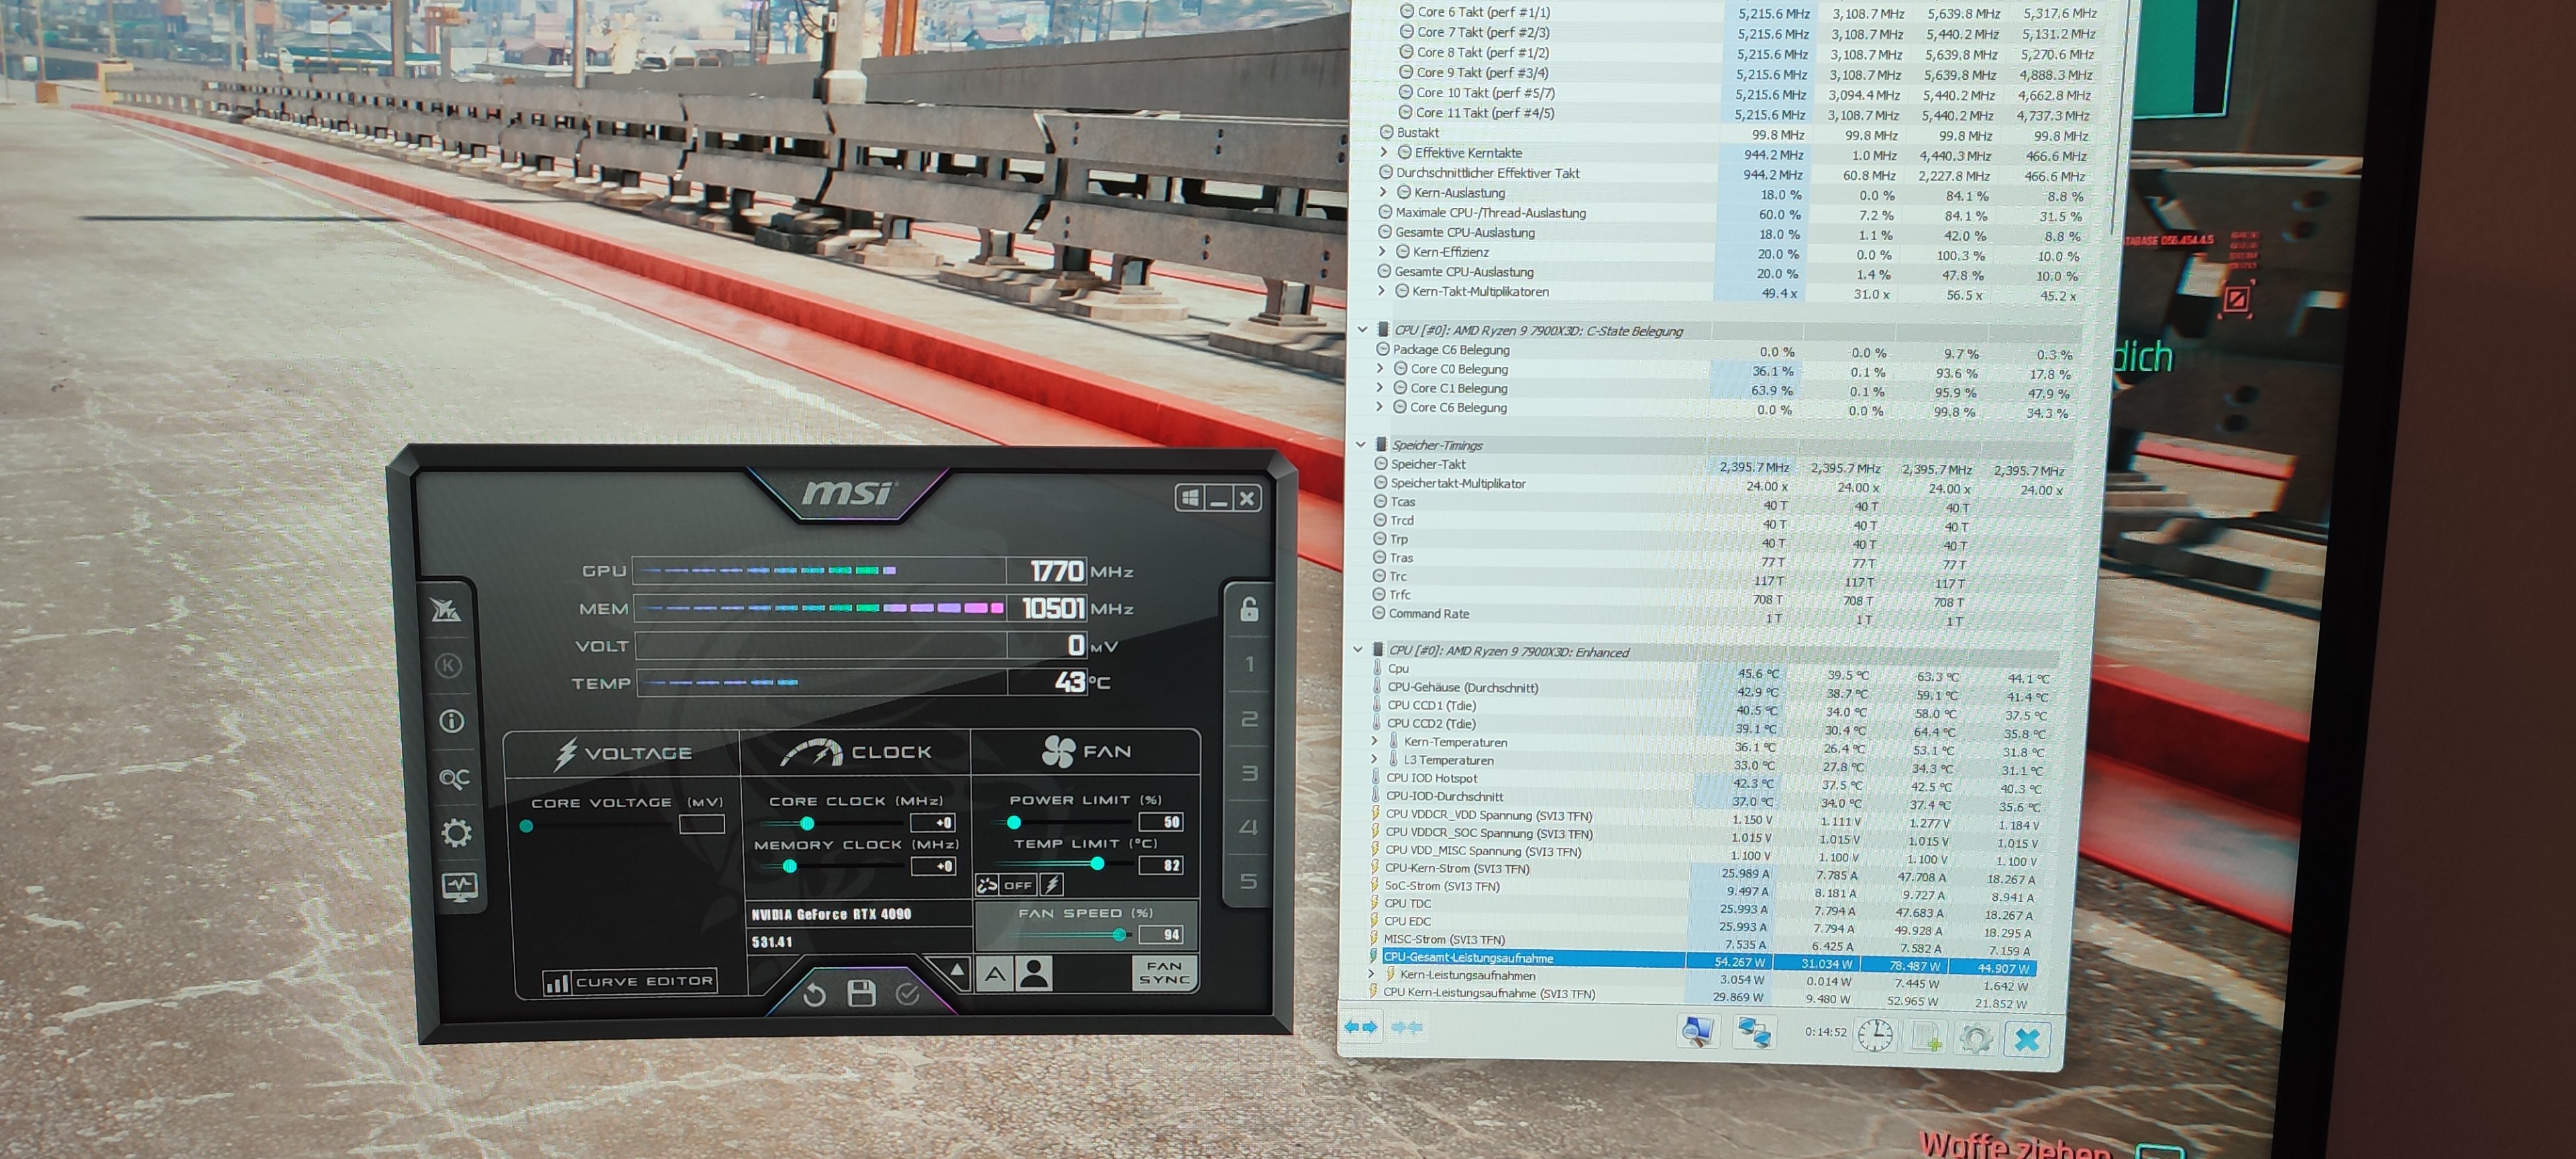Viewport: 2576px width, 1159px height.
Task: Open MSI Afterburner settings gear
Action: tap(456, 833)
